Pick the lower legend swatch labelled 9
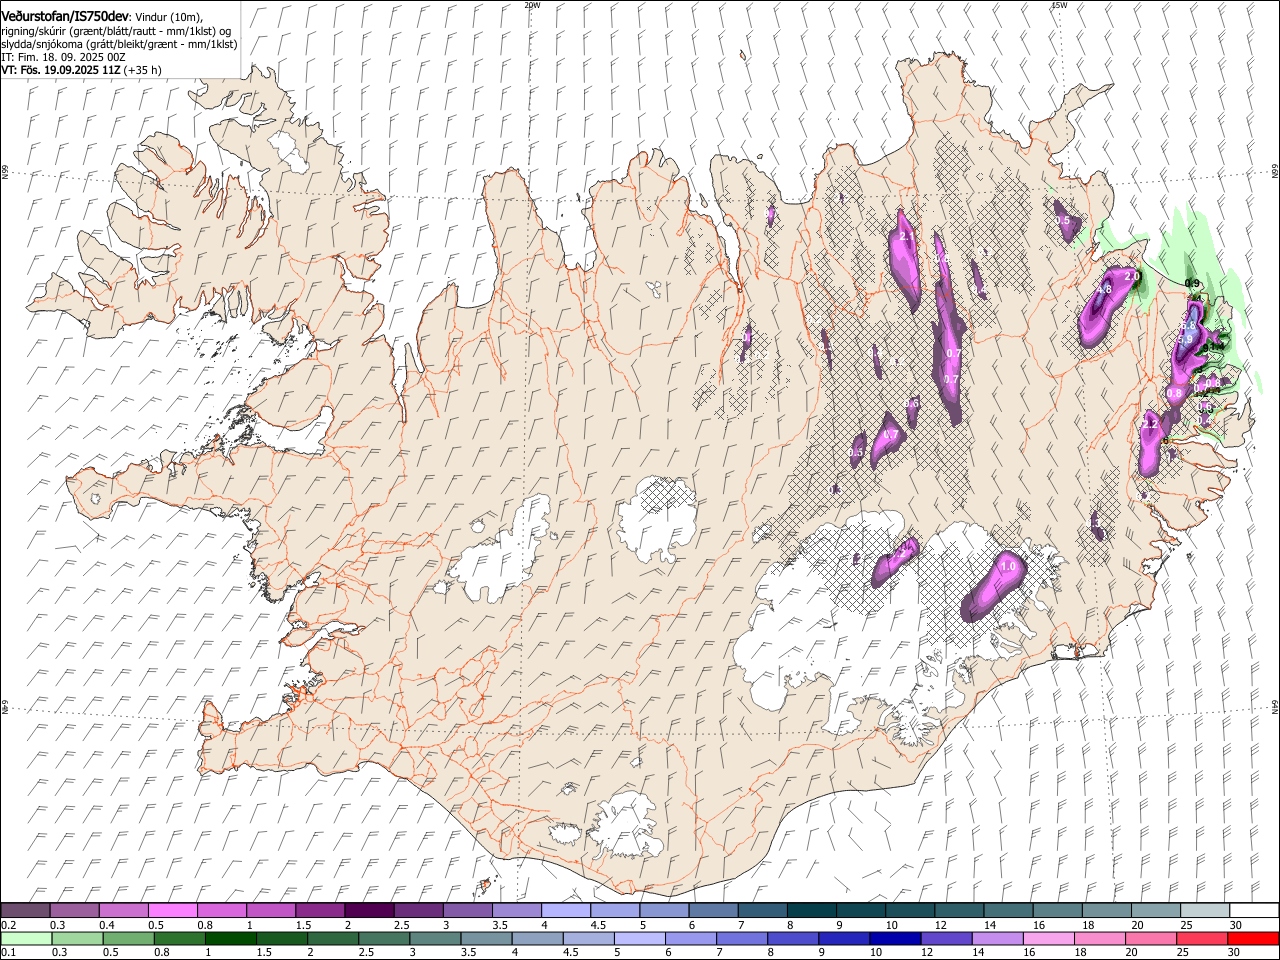1280x960 pixels. 843,938
